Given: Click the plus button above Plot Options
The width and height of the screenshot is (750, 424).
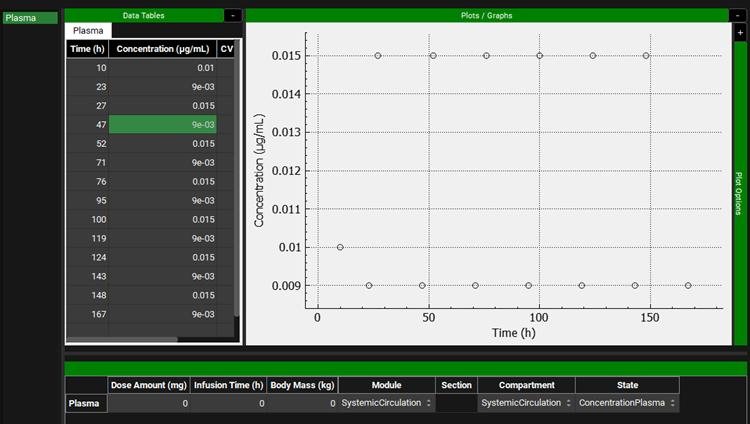Looking at the screenshot, I should point(740,33).
